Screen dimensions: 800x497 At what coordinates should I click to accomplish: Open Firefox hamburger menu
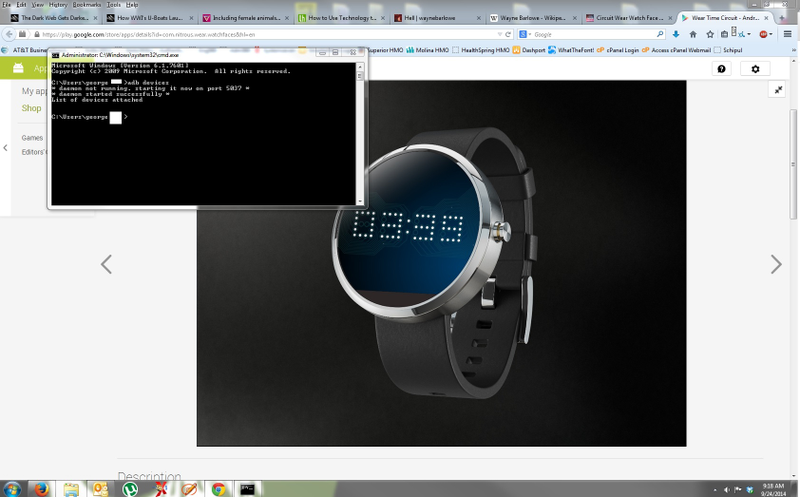(x=788, y=34)
